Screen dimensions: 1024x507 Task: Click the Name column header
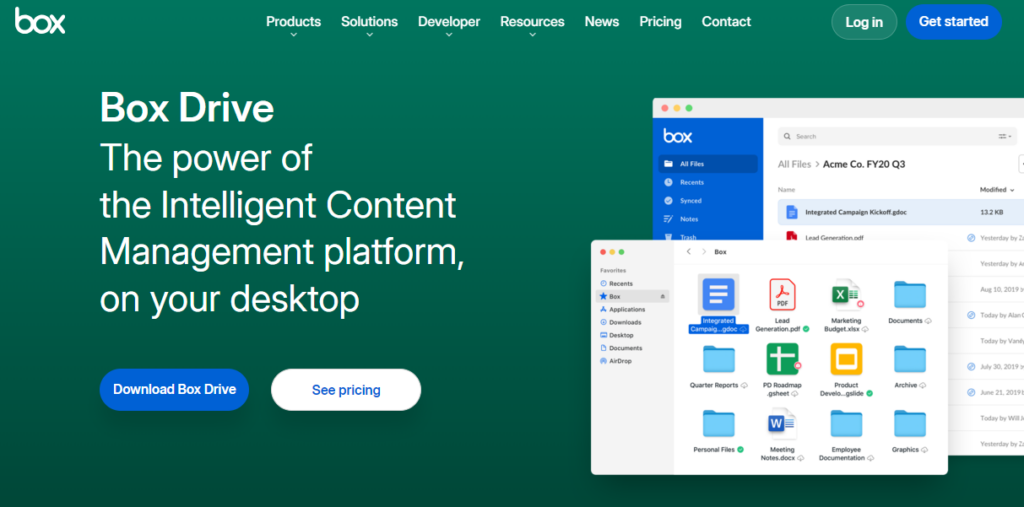coord(786,189)
